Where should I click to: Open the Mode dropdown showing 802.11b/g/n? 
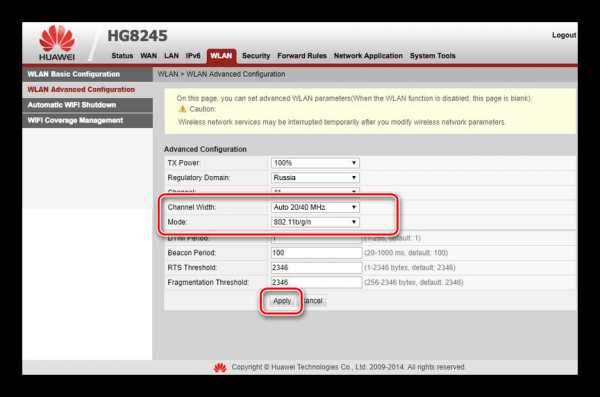tap(315, 222)
